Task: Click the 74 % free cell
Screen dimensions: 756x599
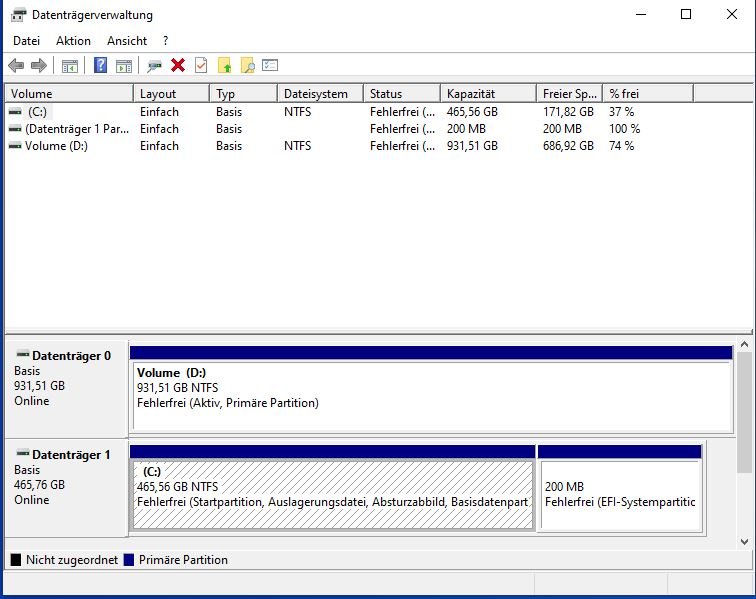Action: point(621,146)
